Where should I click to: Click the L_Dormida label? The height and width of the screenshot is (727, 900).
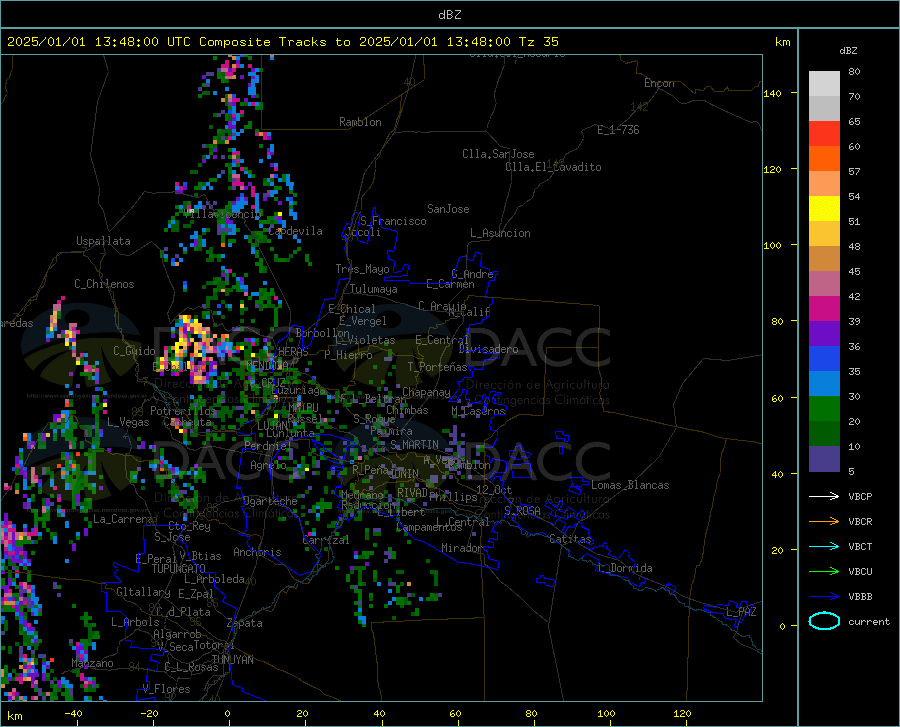[x=624, y=568]
